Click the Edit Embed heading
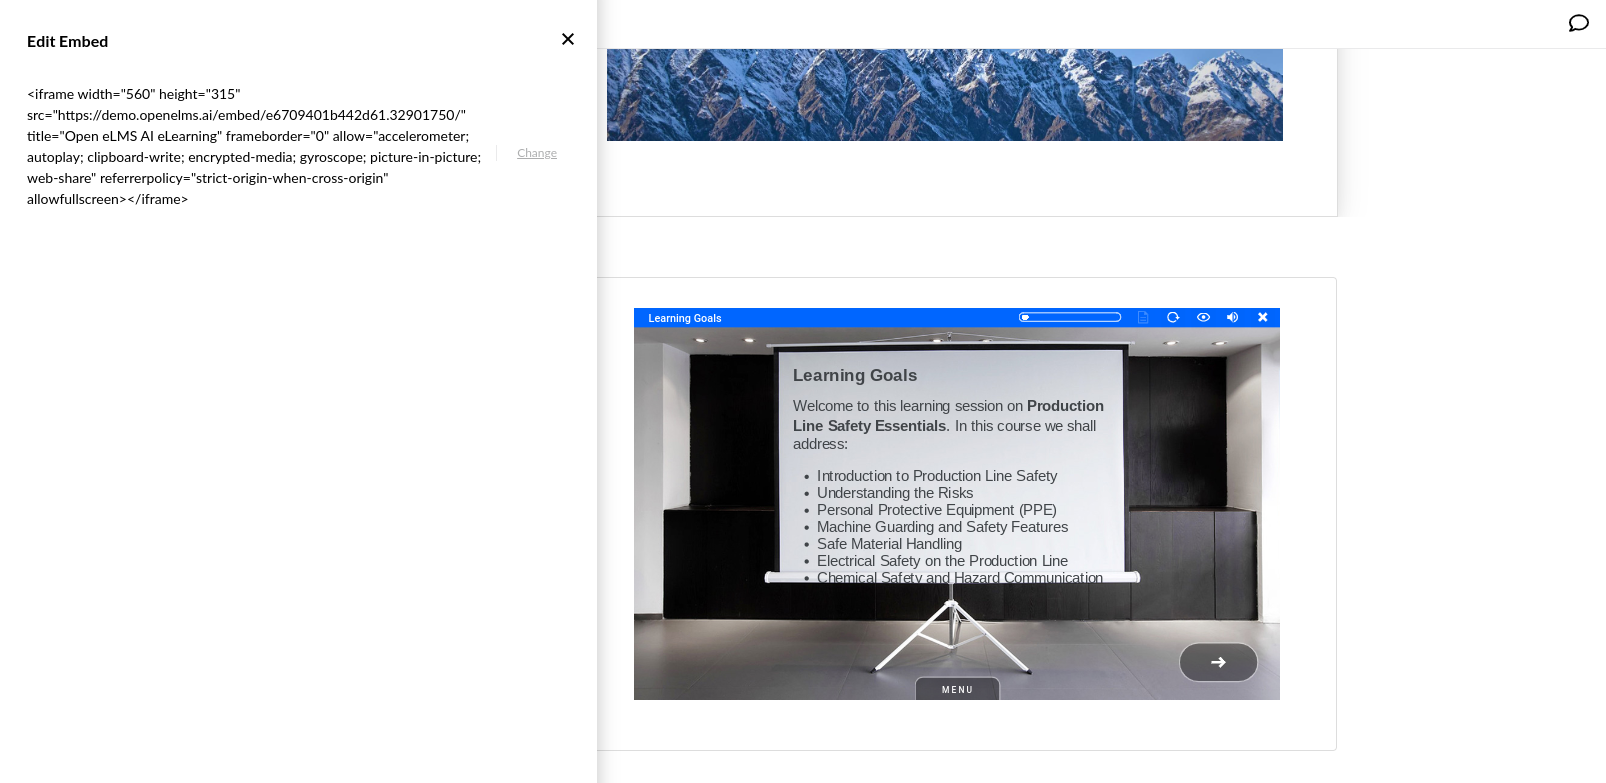The height and width of the screenshot is (783, 1606). click(68, 41)
